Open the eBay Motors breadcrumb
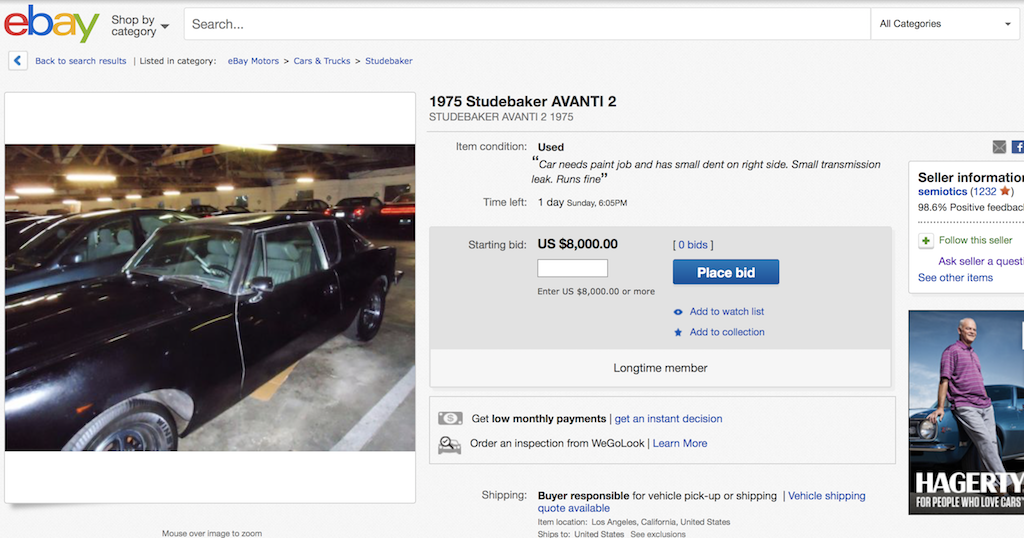 click(x=253, y=61)
